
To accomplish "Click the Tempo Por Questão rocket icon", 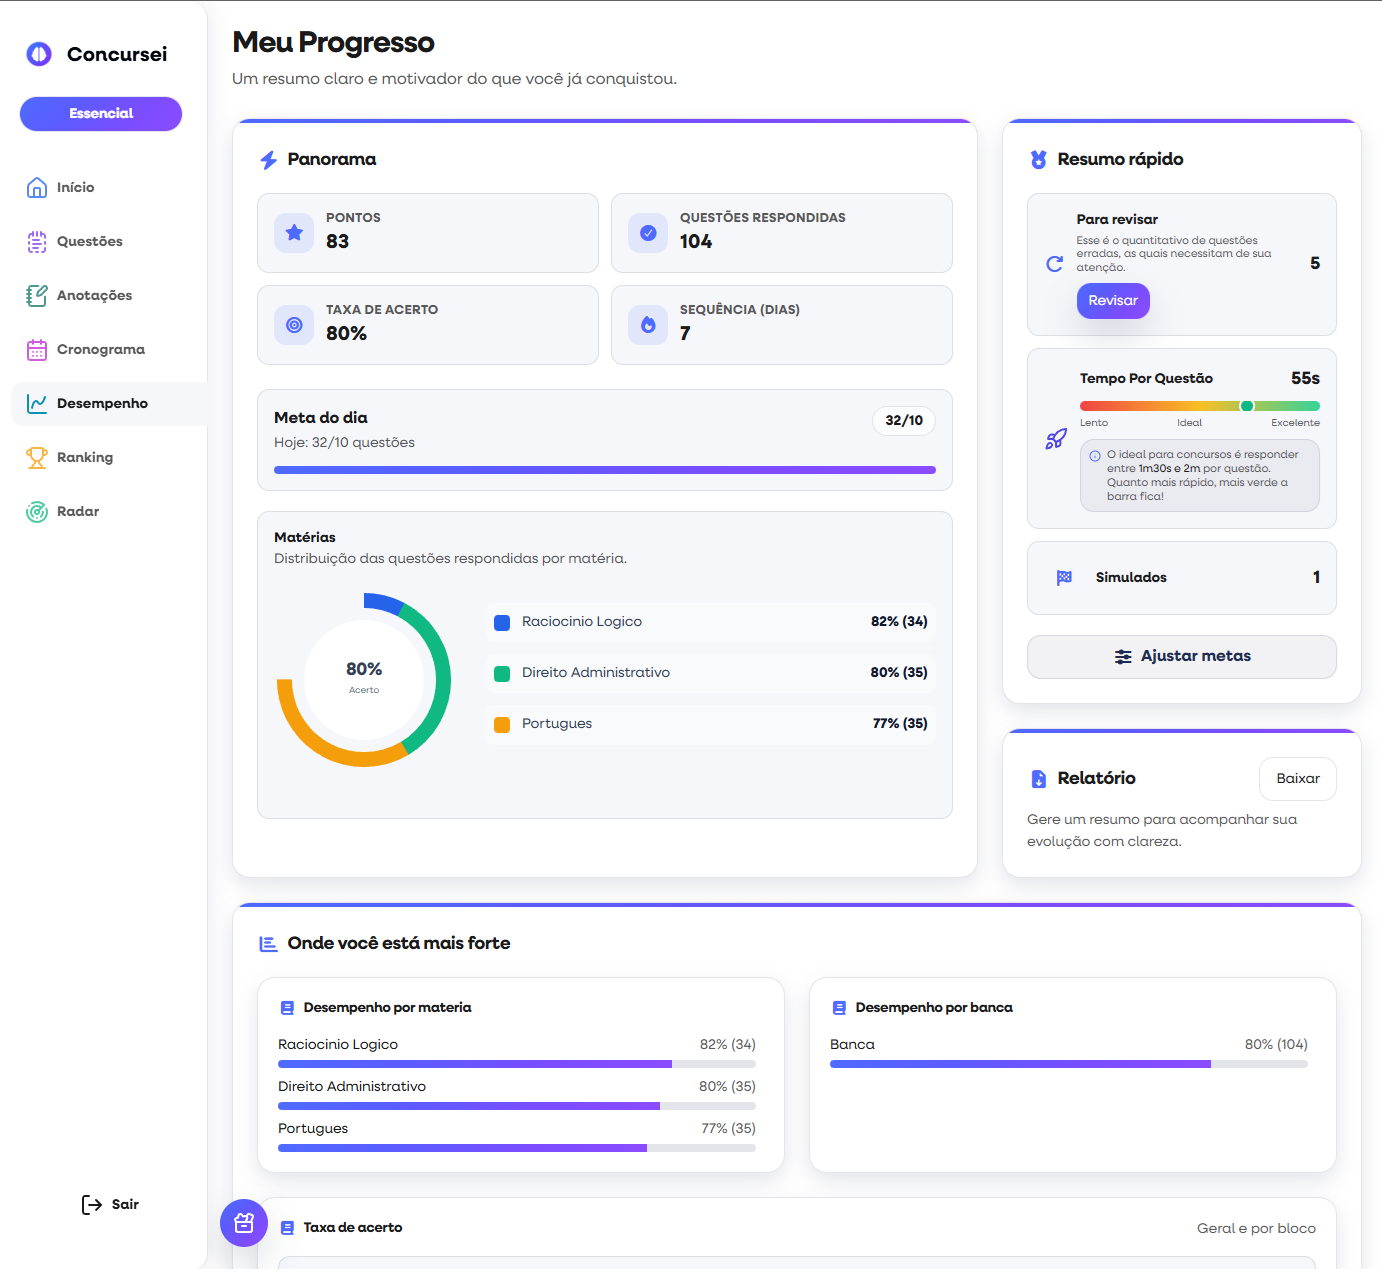I will (x=1056, y=439).
